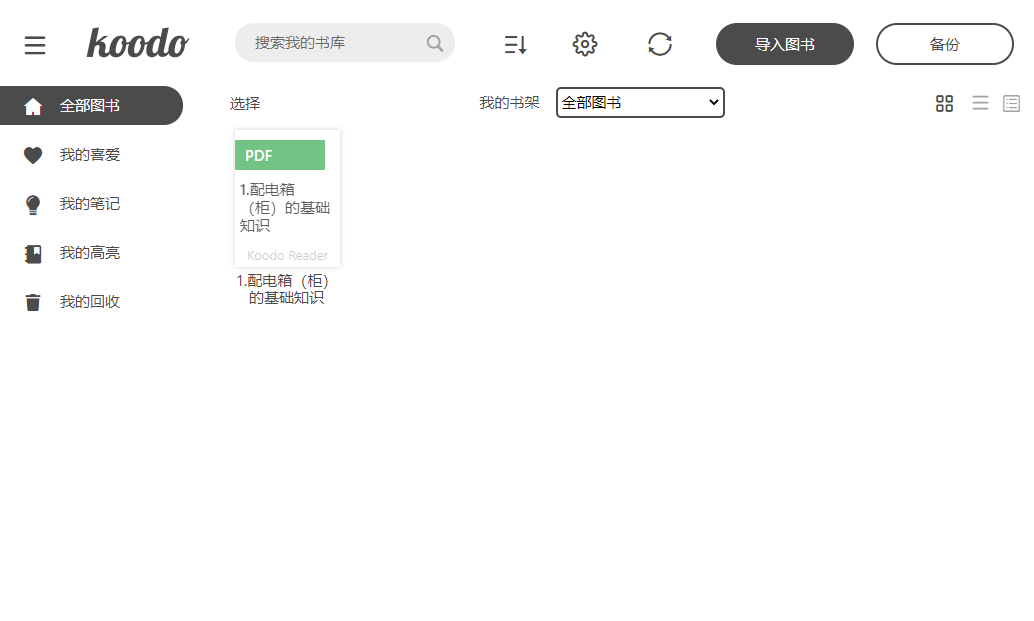Open 我的喜爱 favorites section

[x=91, y=155]
